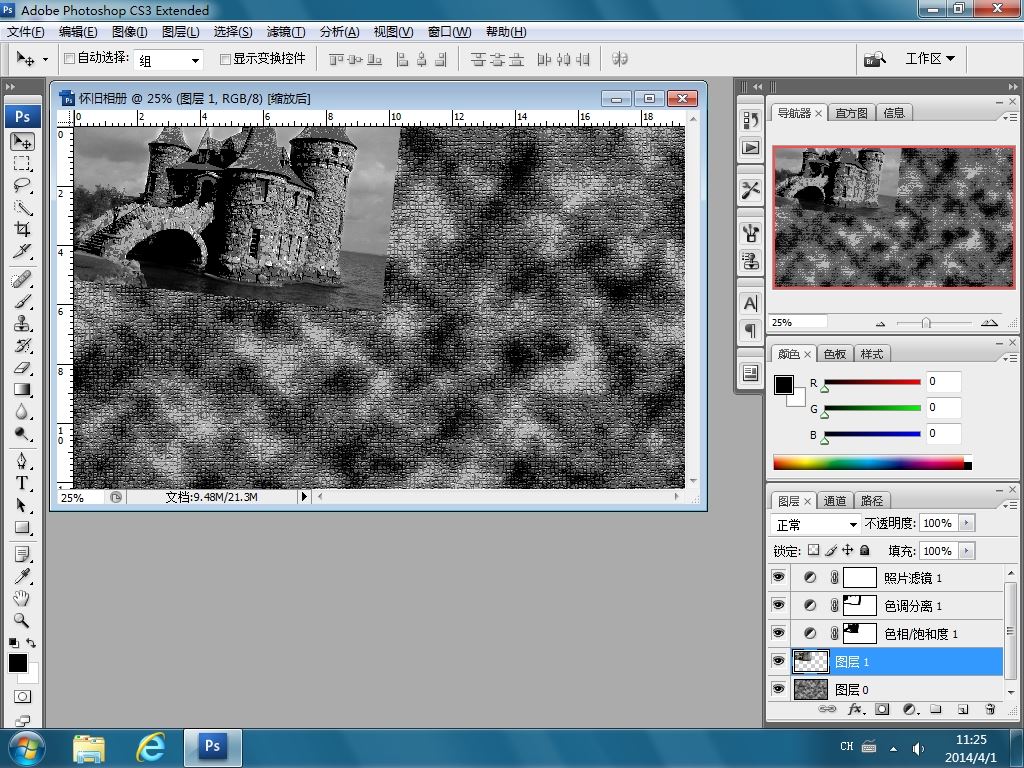Select the Pen tool
Image resolution: width=1024 pixels, height=768 pixels.
pyautogui.click(x=22, y=461)
